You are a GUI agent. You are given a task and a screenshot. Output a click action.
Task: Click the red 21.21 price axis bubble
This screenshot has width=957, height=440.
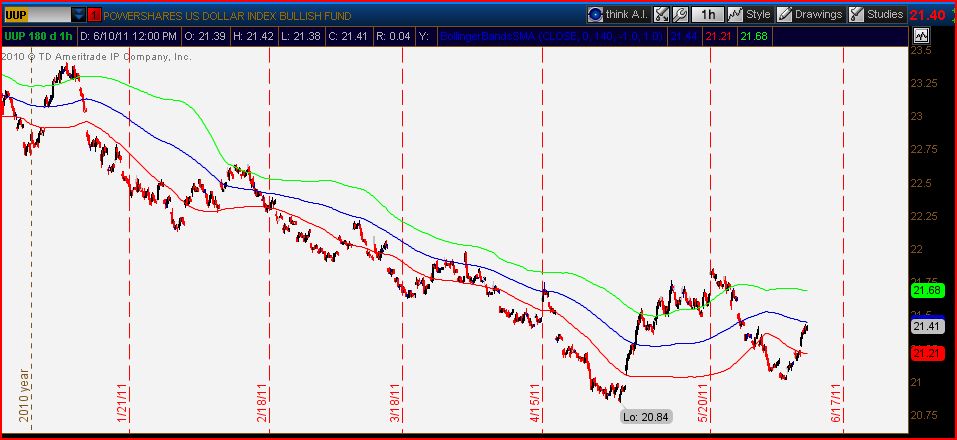[927, 353]
